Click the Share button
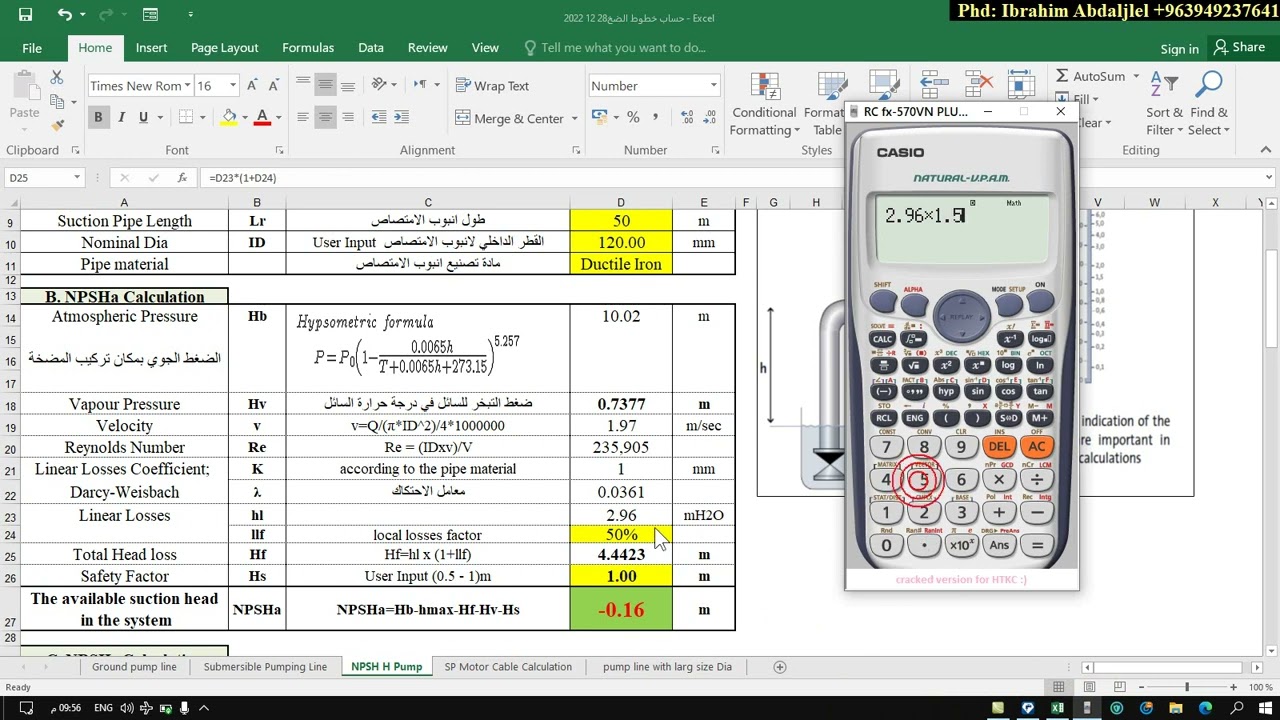 [x=1240, y=48]
